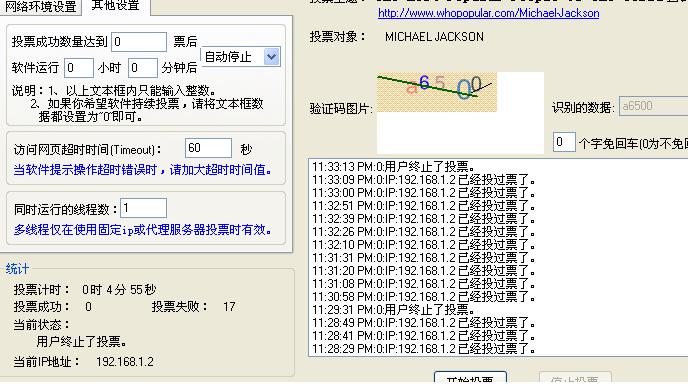Select log entry at 11:32:51 PM
The image size is (688, 384).
click(x=424, y=206)
